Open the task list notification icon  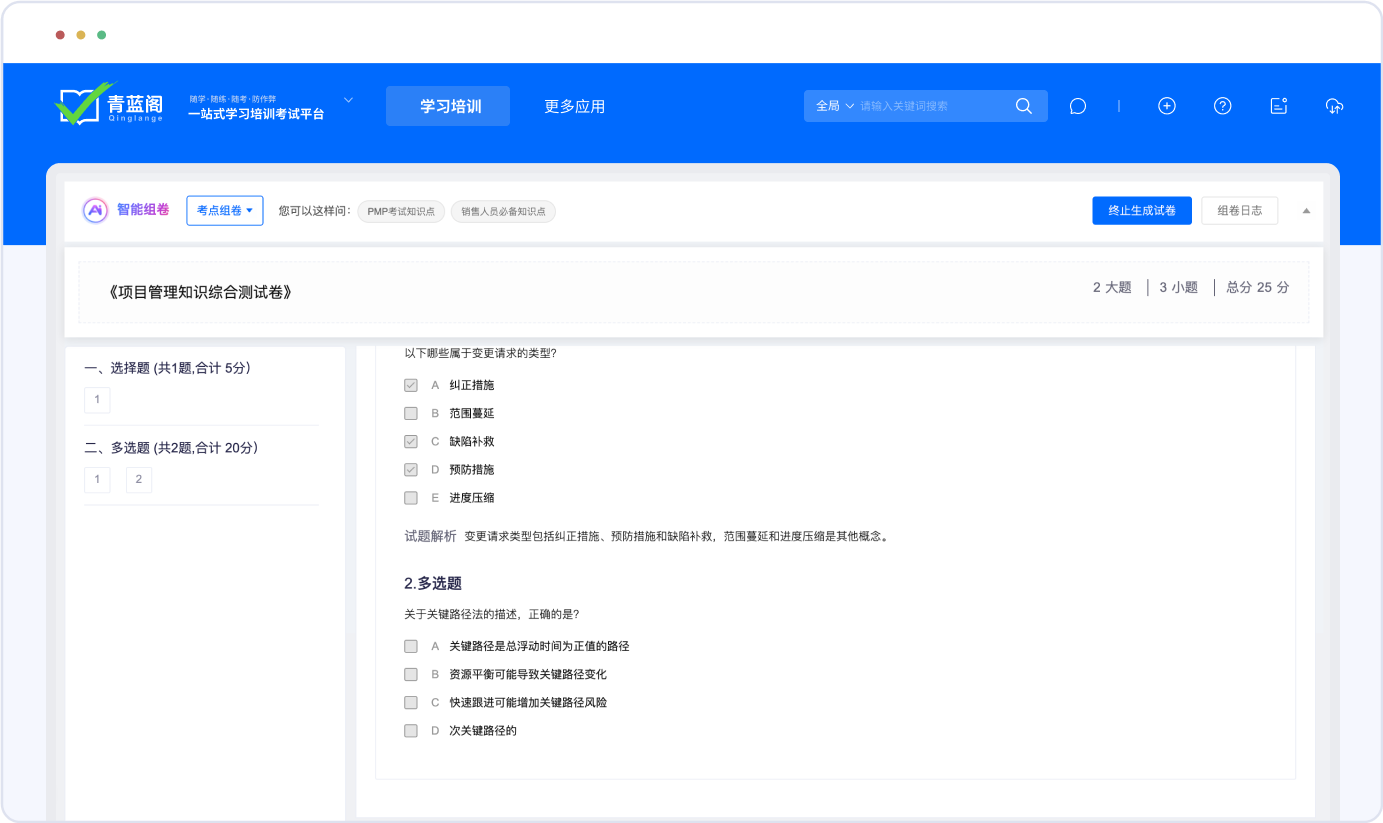pyautogui.click(x=1278, y=106)
